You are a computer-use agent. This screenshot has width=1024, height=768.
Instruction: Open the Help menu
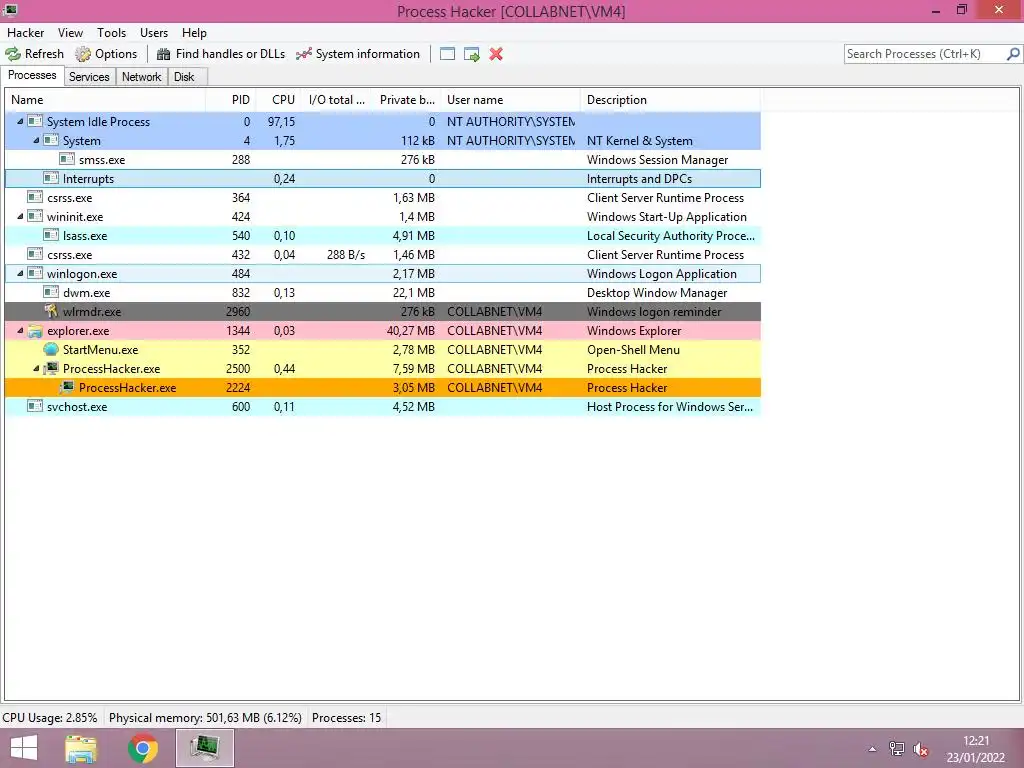194,33
